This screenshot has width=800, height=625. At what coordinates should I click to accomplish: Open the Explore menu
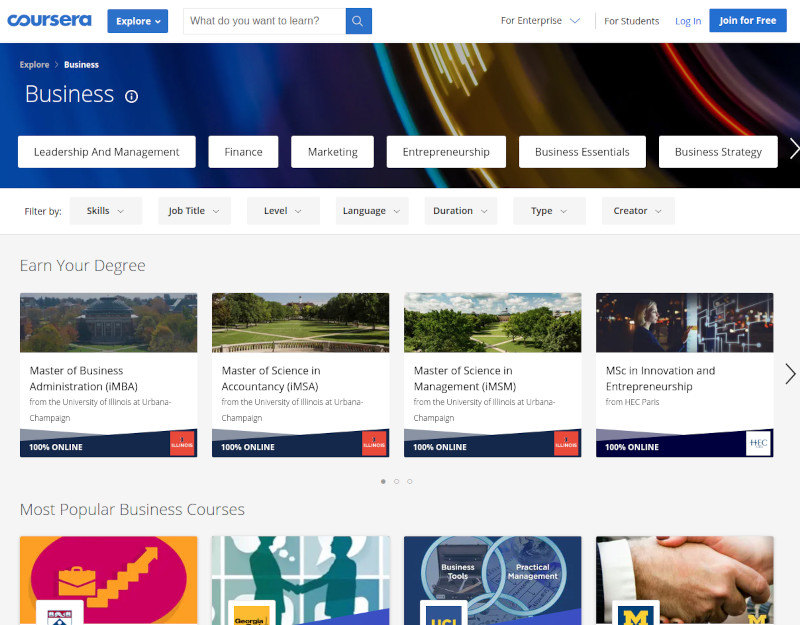coord(137,20)
